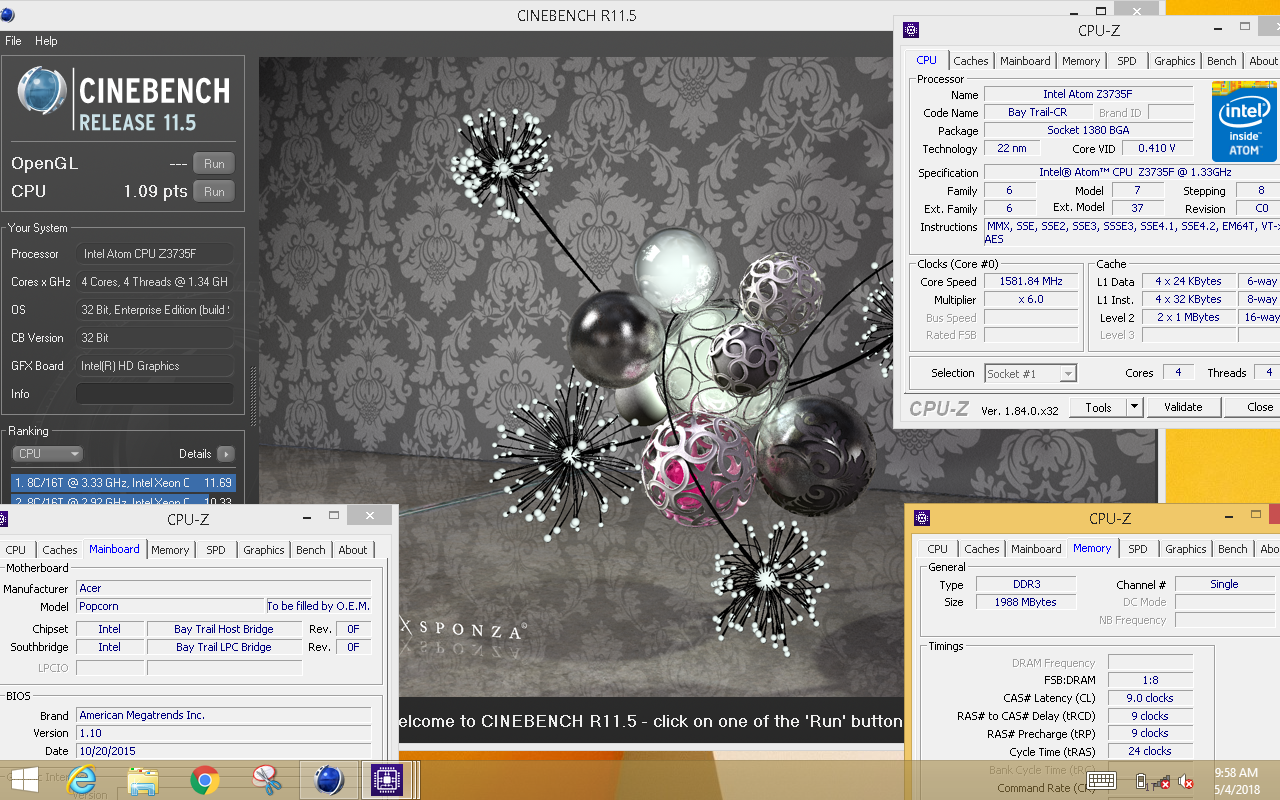Open SPD tab in Mainboard CPU-Z window
Screen dimensions: 1280x800
pyautogui.click(x=216, y=550)
